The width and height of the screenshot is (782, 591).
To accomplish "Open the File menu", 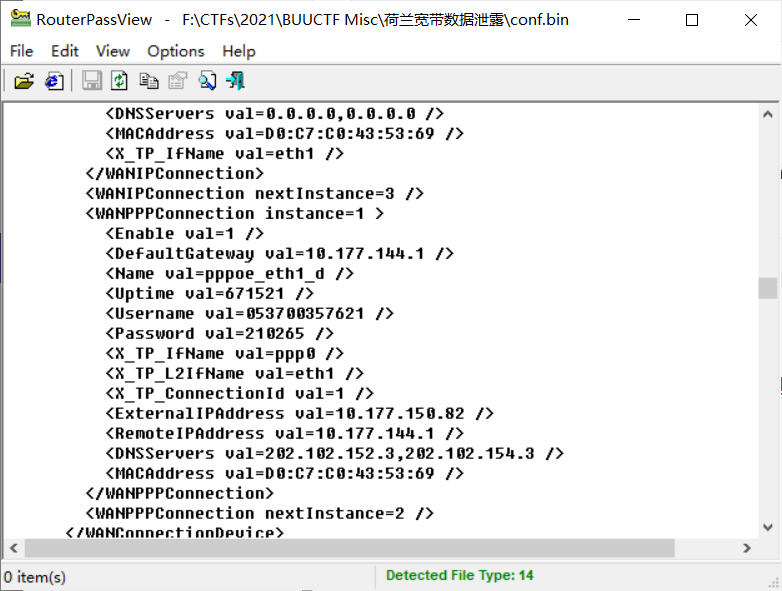I will coord(21,51).
